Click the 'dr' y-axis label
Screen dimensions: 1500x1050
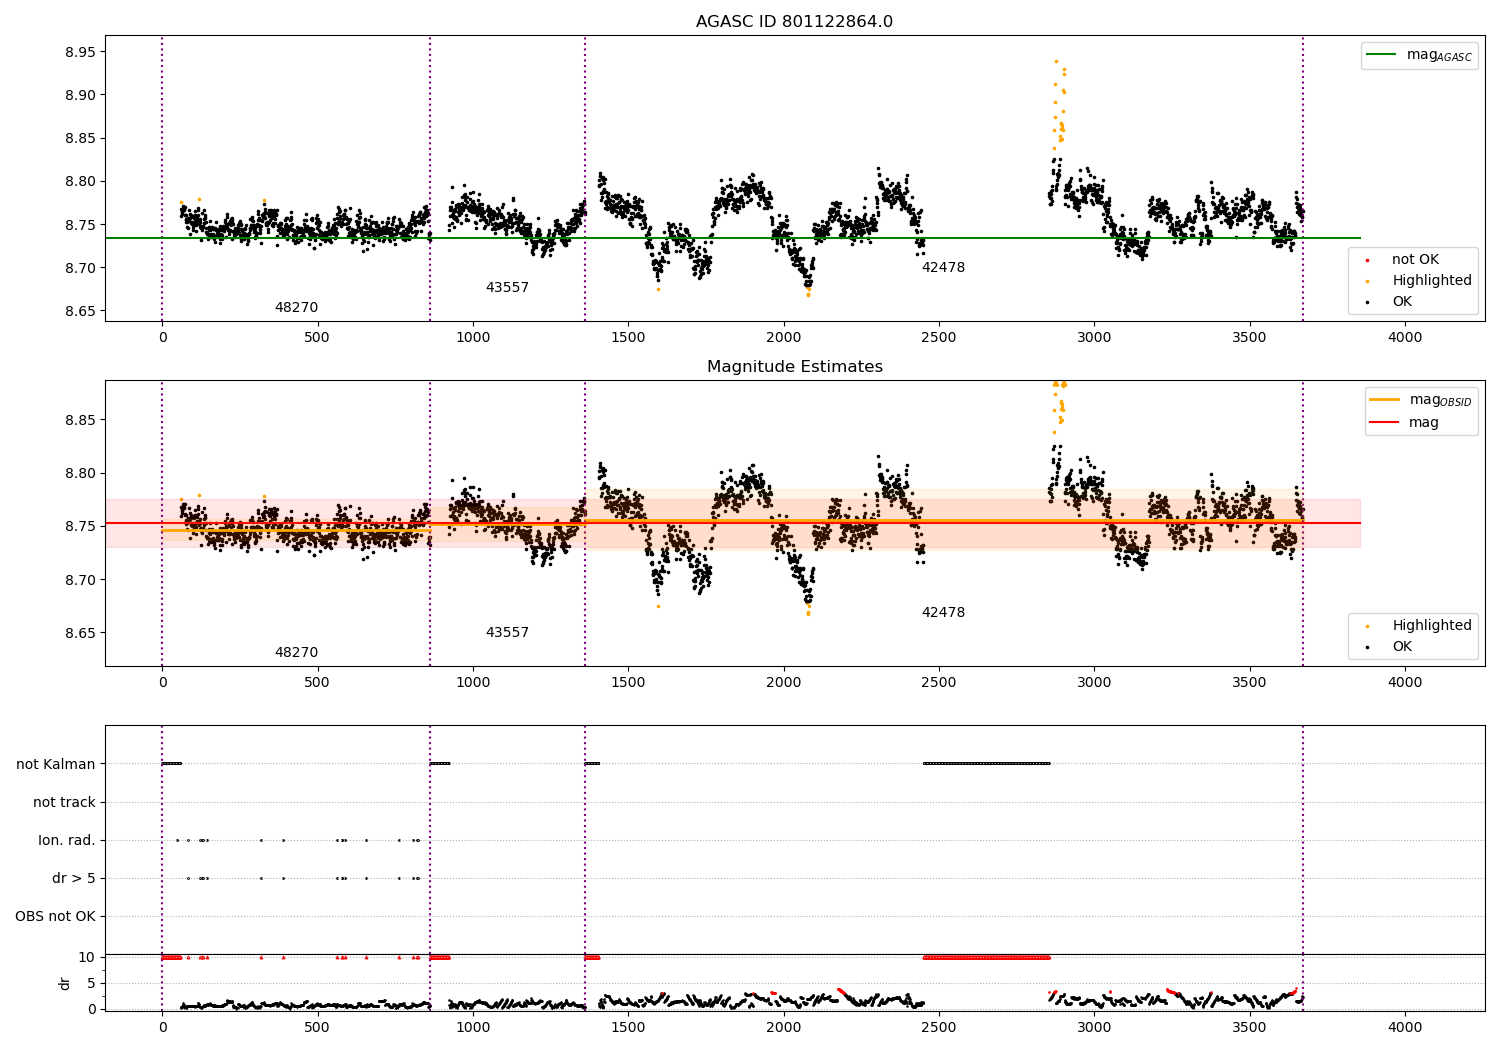pos(65,983)
